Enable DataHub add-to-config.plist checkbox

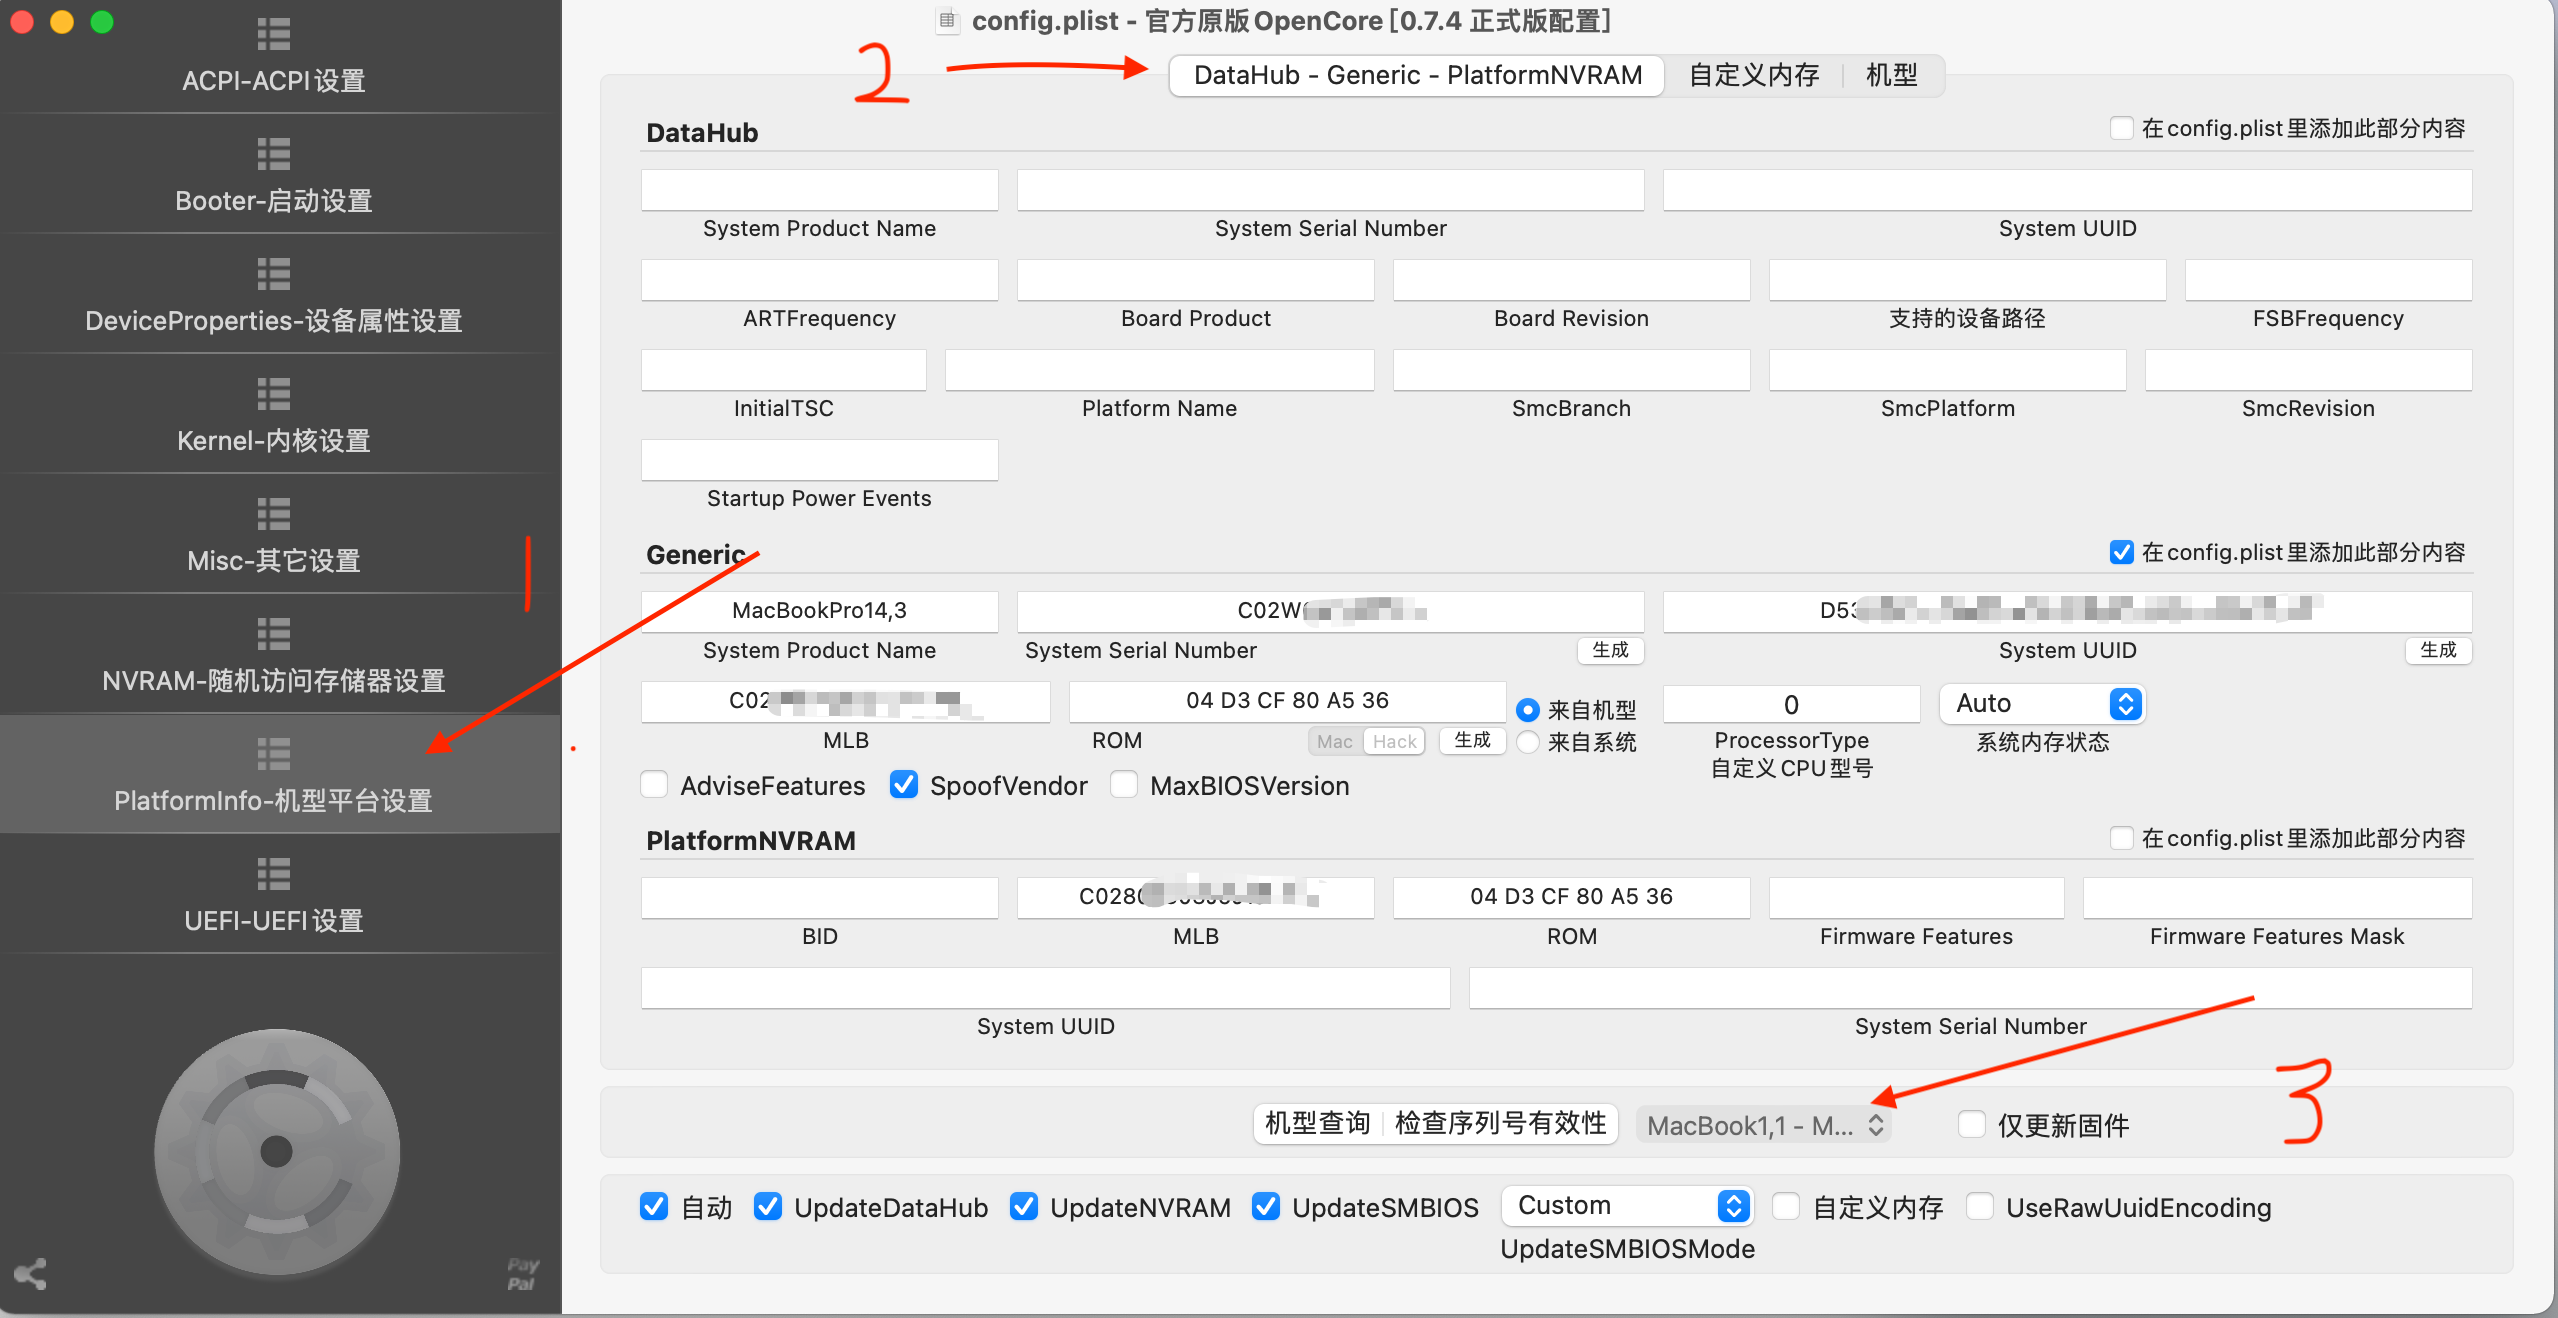click(x=2121, y=128)
